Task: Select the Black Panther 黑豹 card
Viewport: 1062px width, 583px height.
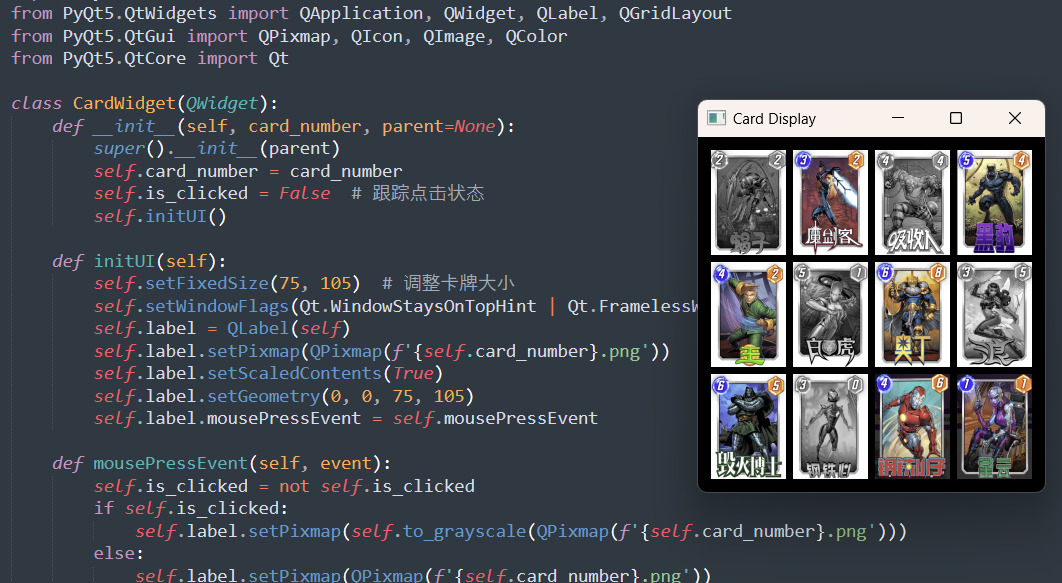Action: [993, 203]
